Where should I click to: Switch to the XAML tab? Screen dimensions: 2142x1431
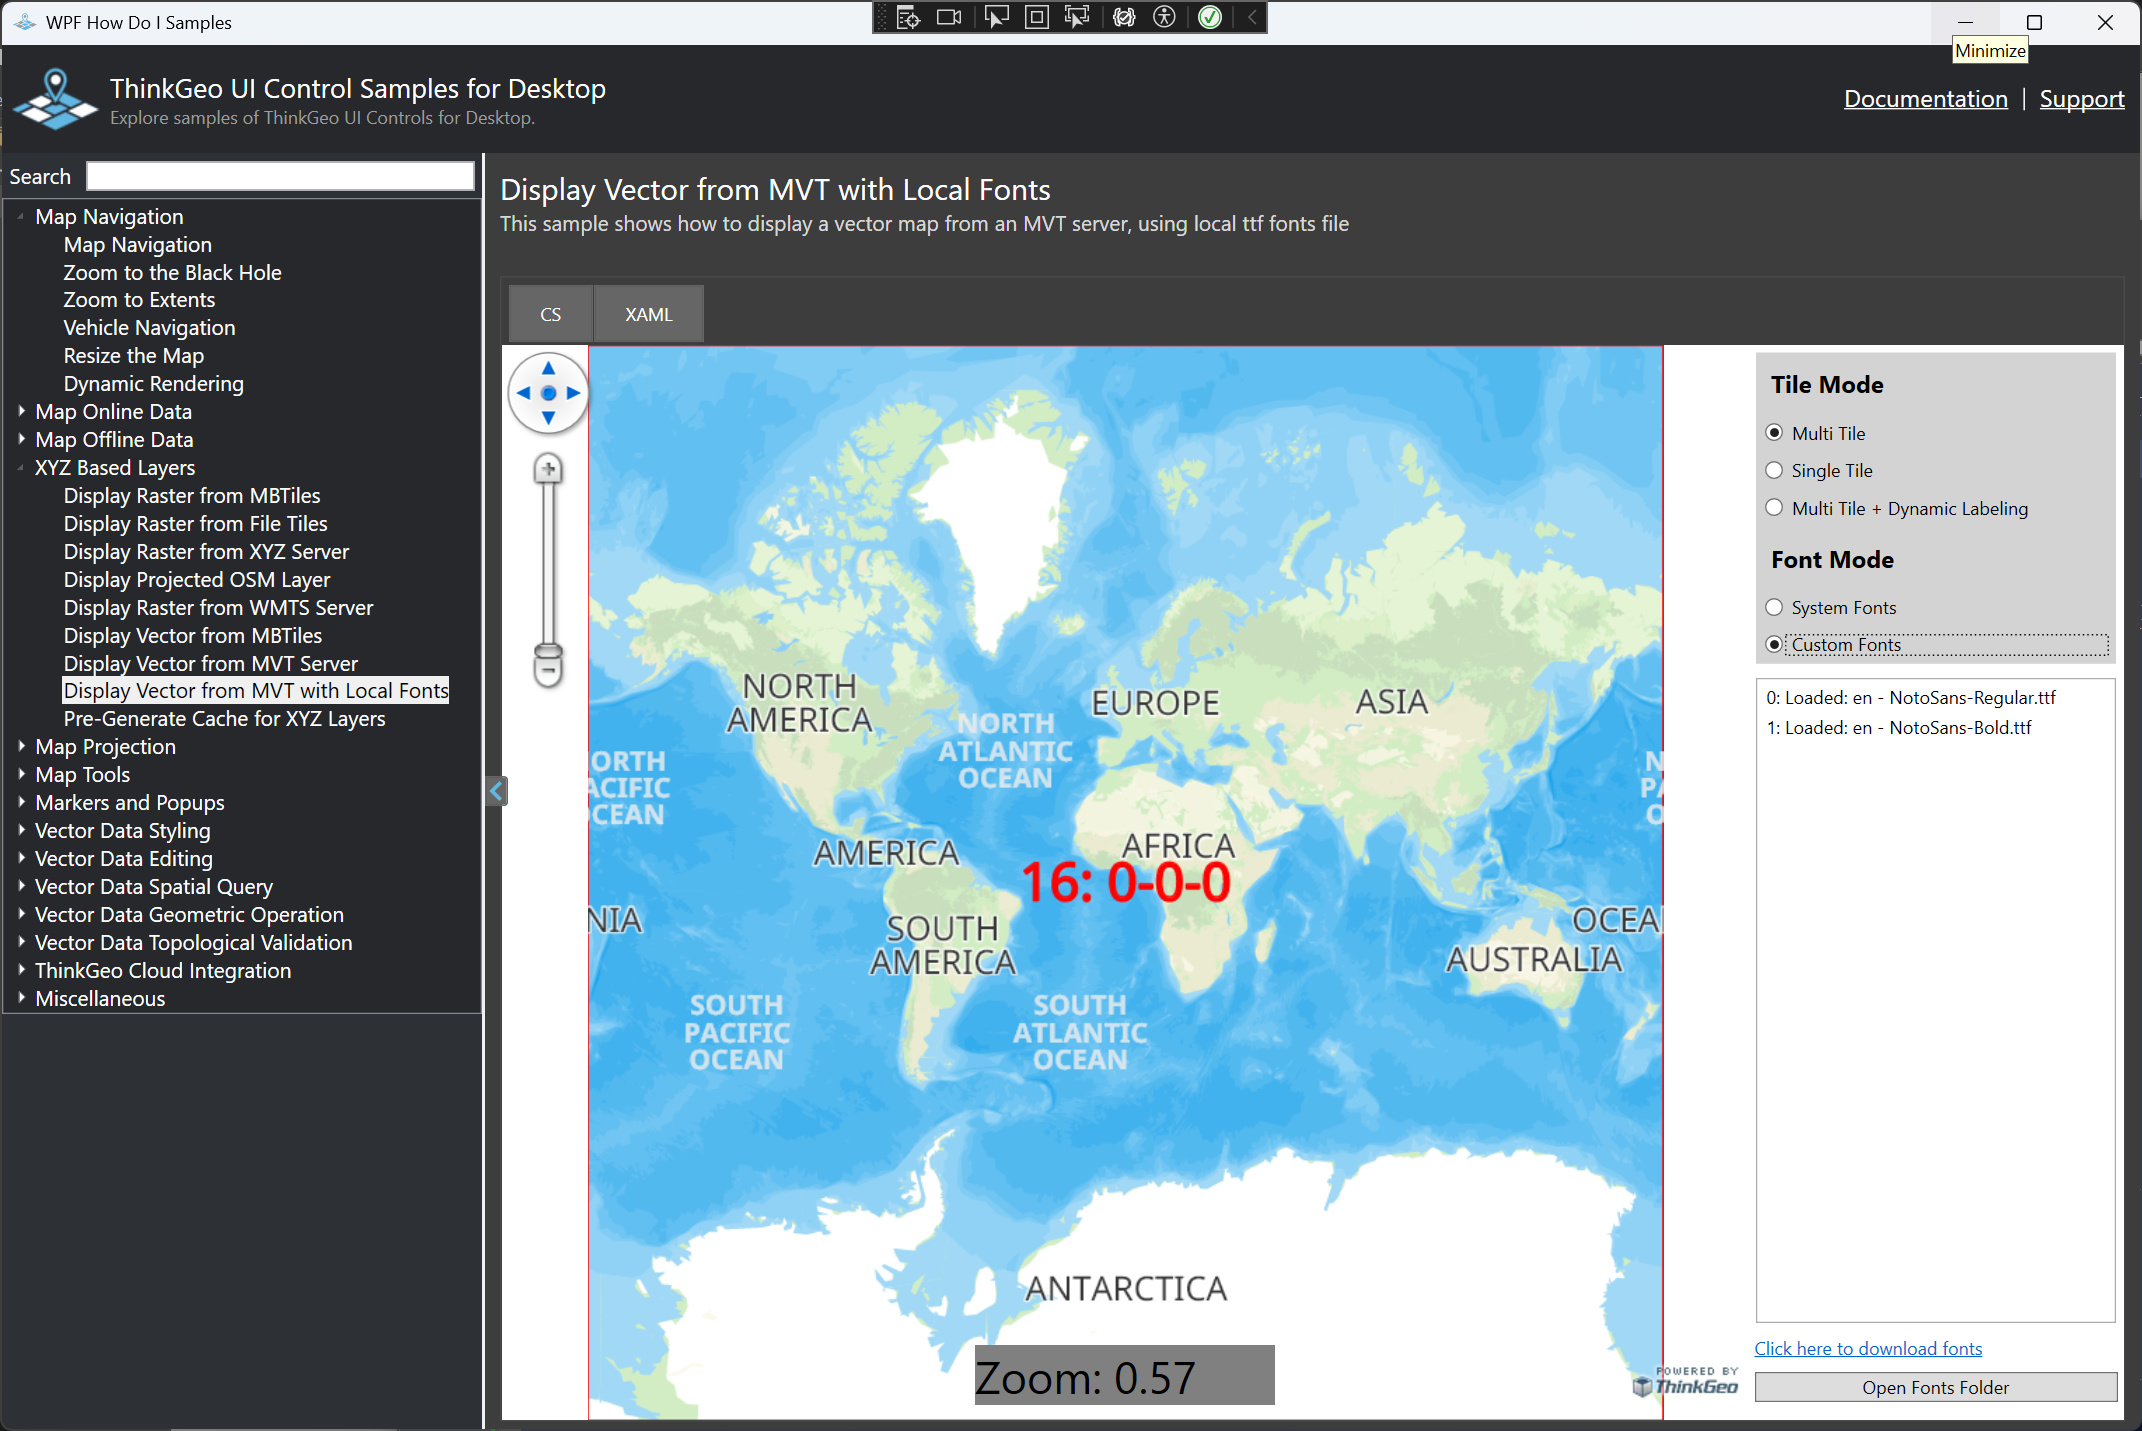(648, 314)
